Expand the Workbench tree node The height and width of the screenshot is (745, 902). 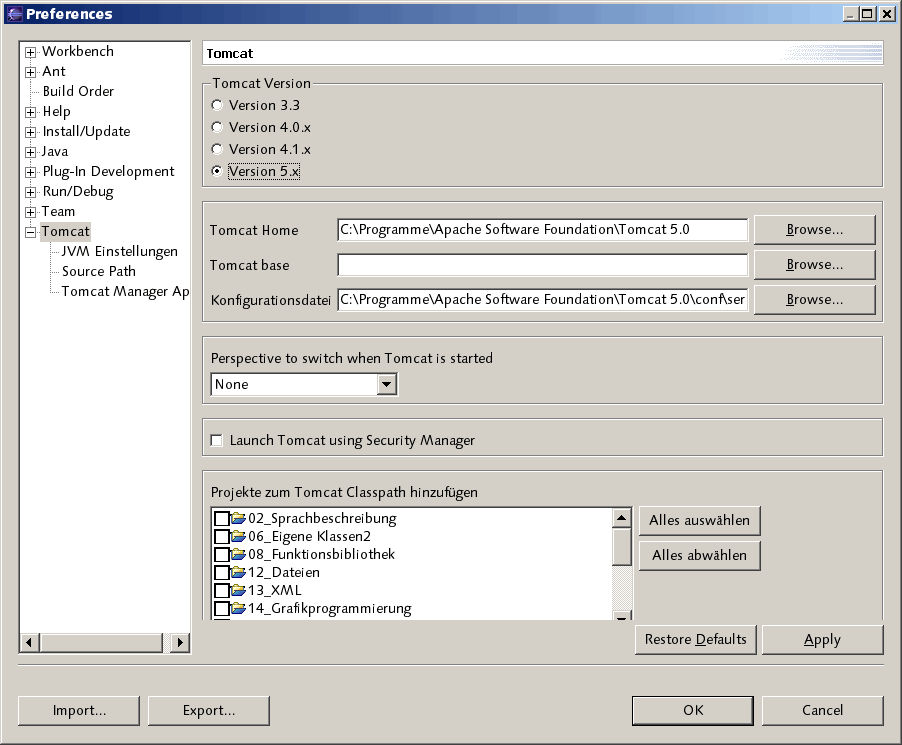[x=31, y=52]
